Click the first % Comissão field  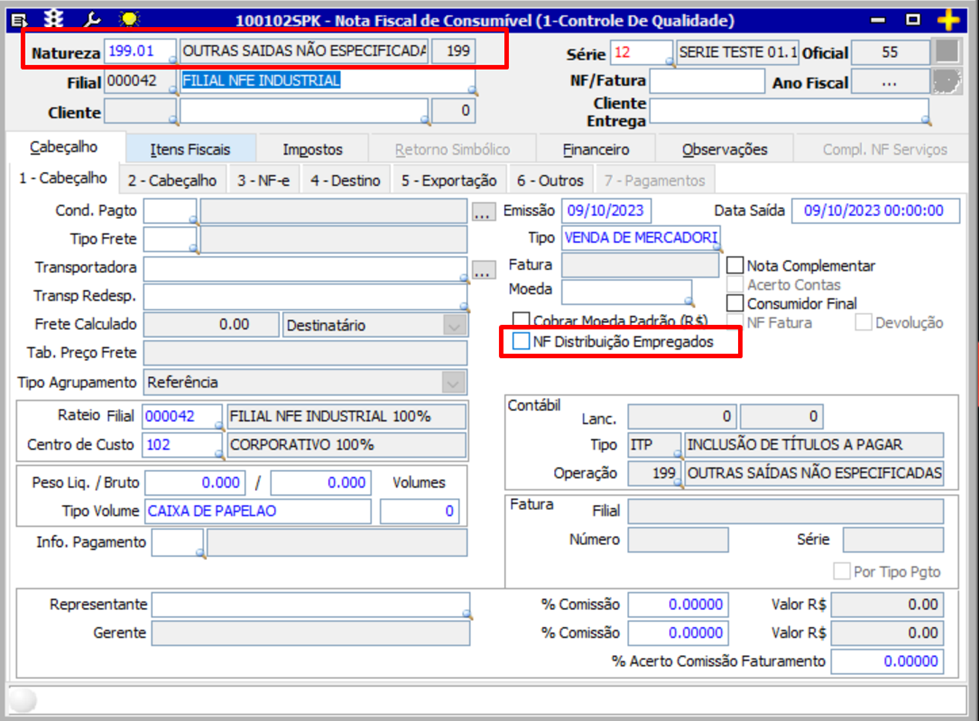click(678, 604)
